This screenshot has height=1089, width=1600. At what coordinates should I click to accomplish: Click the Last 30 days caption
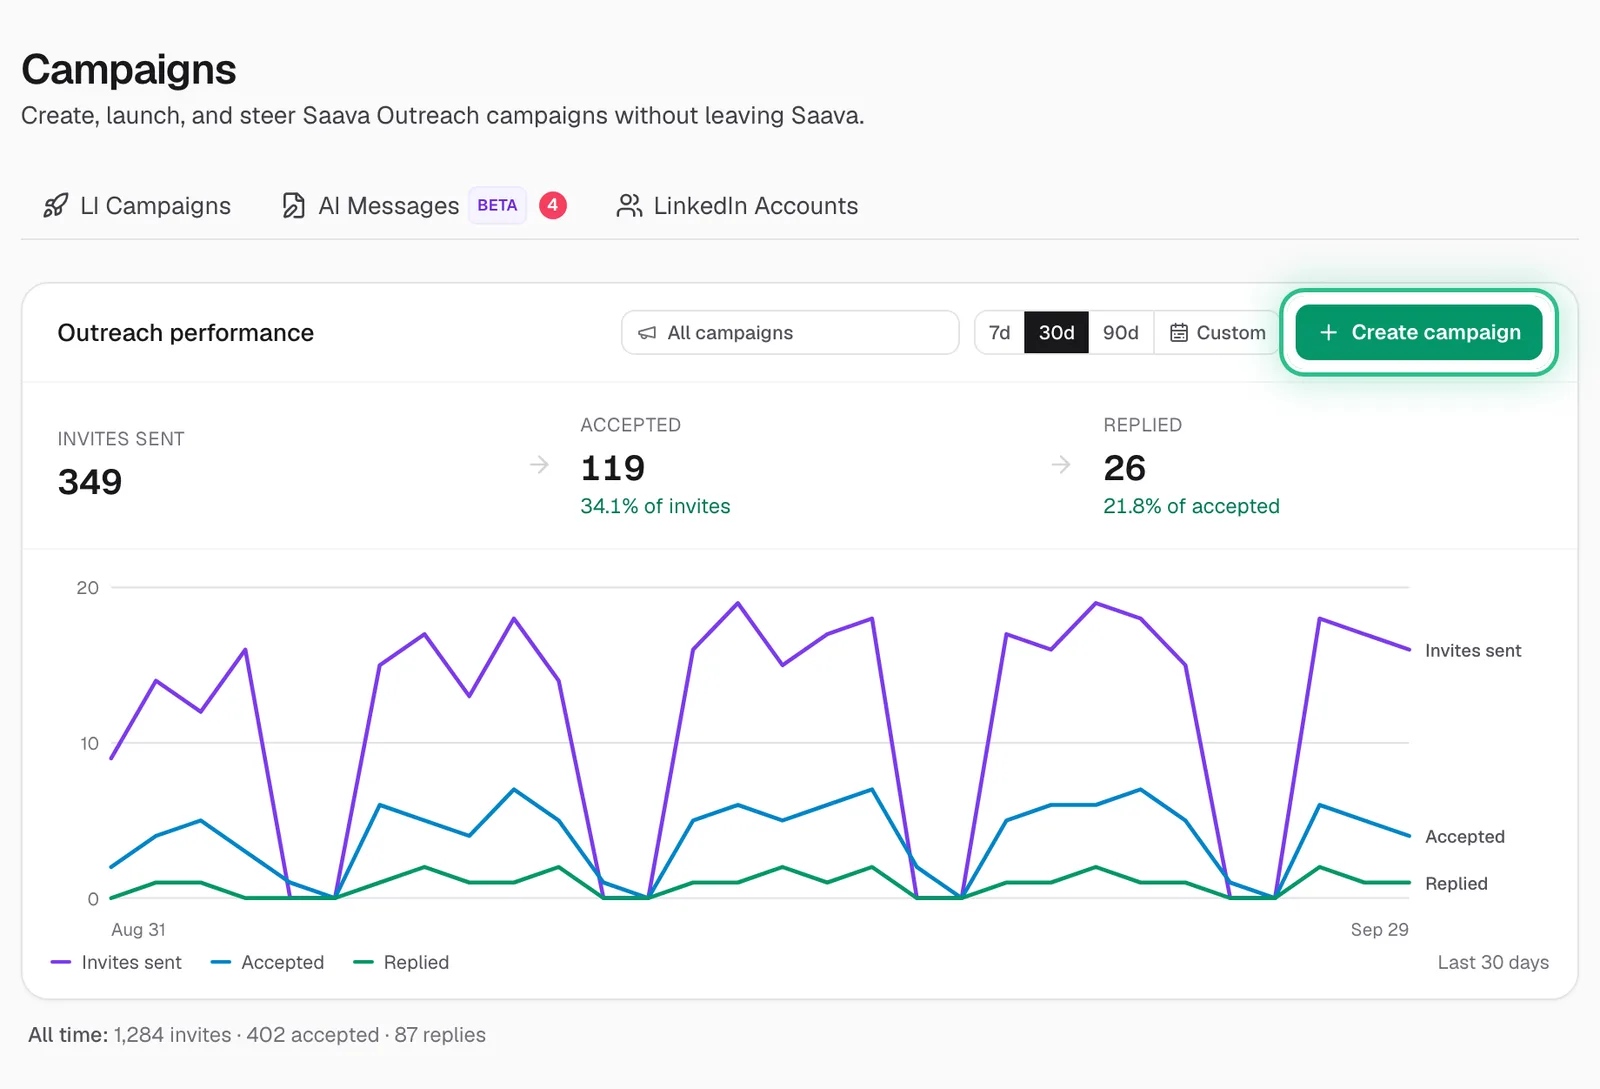coord(1493,962)
